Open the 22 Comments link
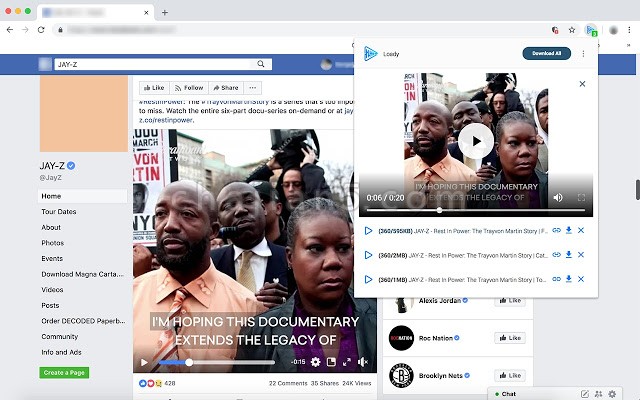 pos(288,383)
